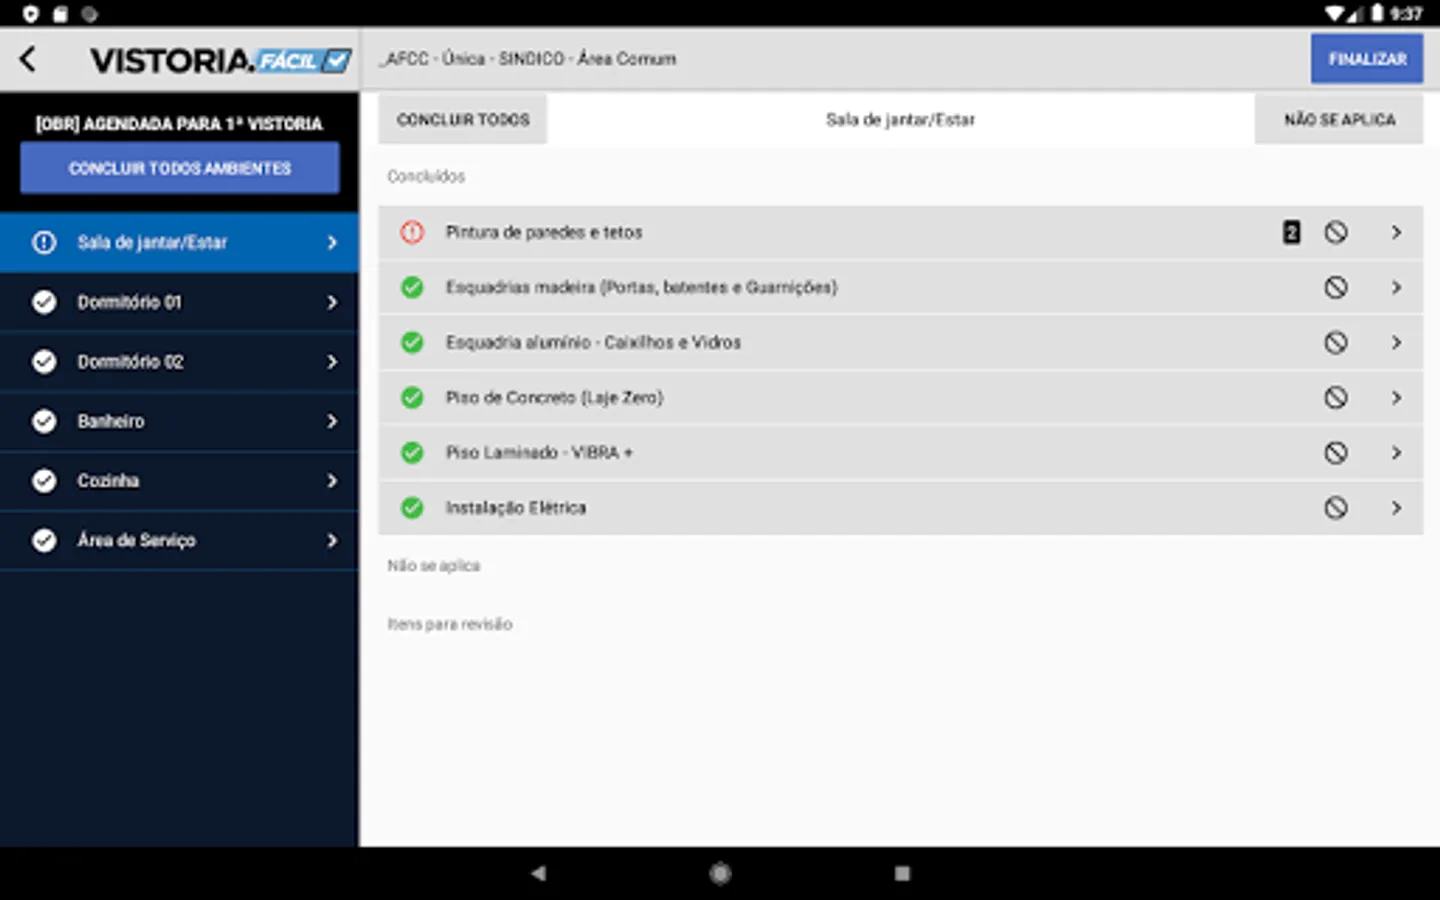
Task: Expand Dormitório 02 chevron
Action: click(332, 362)
